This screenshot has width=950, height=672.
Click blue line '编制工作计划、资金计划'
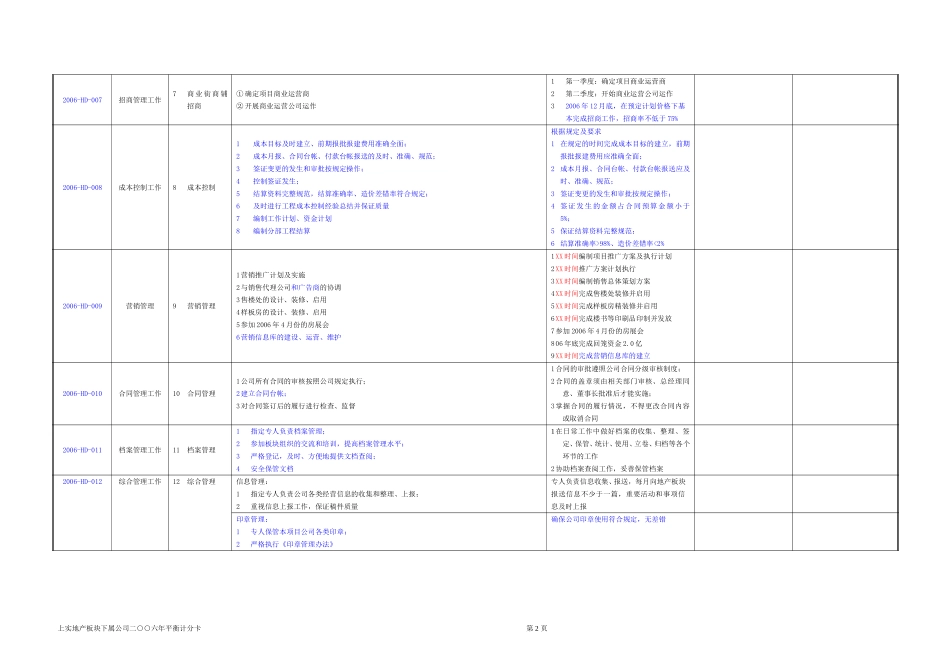tap(292, 219)
